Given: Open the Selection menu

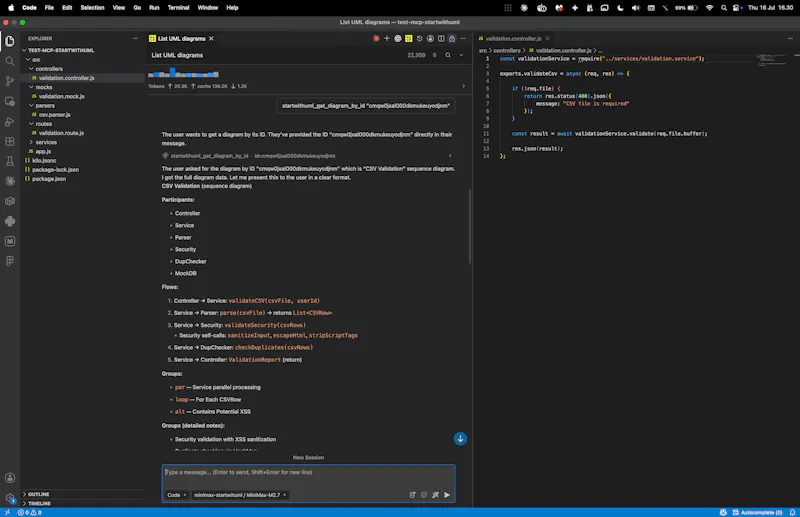Looking at the screenshot, I should (92, 8).
